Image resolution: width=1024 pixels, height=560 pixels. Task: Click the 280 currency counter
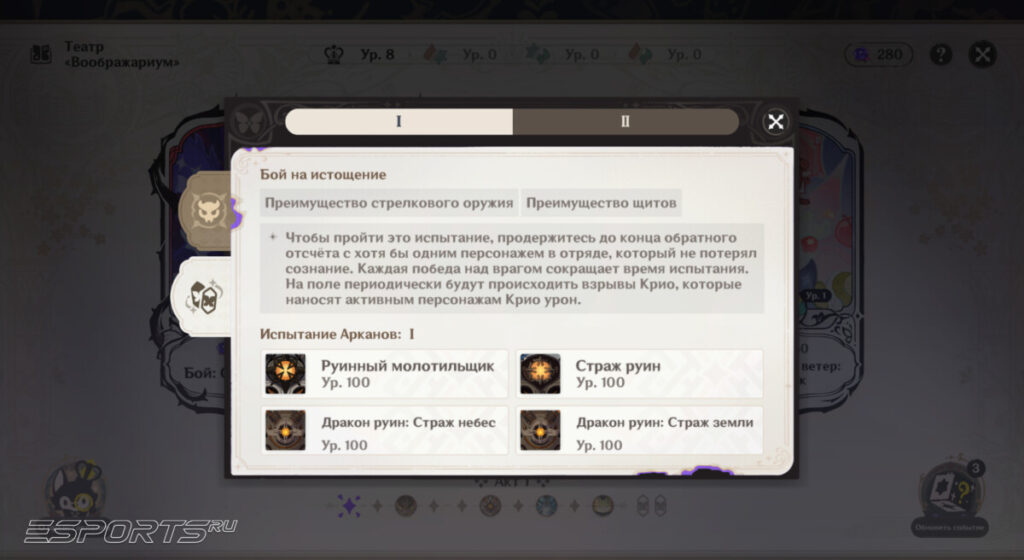(879, 55)
